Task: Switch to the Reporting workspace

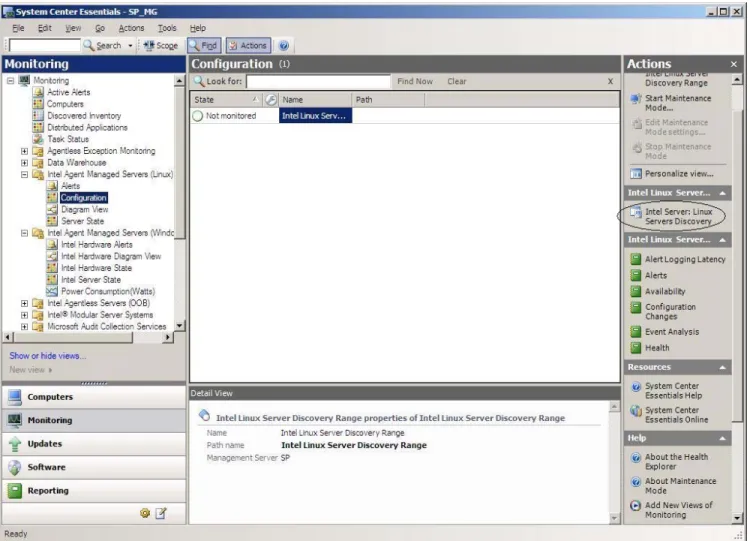Action: click(94, 490)
